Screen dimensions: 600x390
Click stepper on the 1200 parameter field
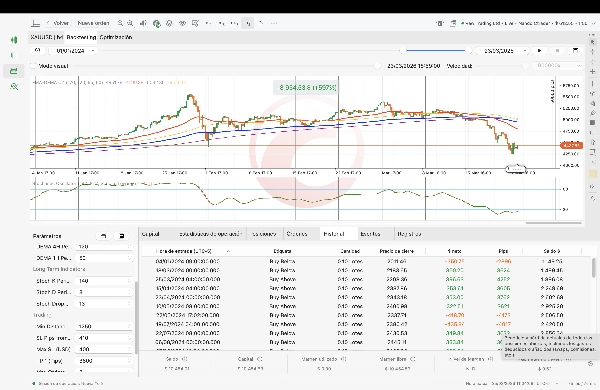coord(129,326)
